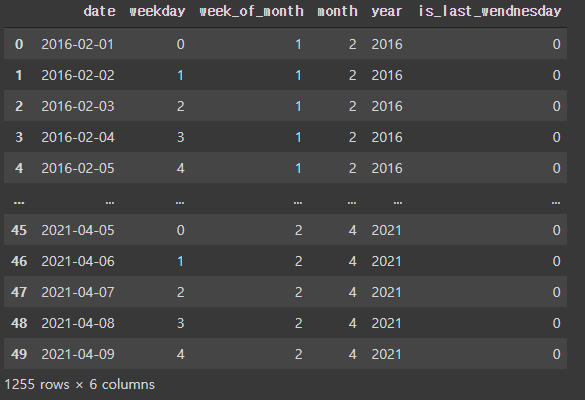The image size is (585, 400).
Task: Click the 1255 rows × 6 columns summary
Action: click(79, 384)
